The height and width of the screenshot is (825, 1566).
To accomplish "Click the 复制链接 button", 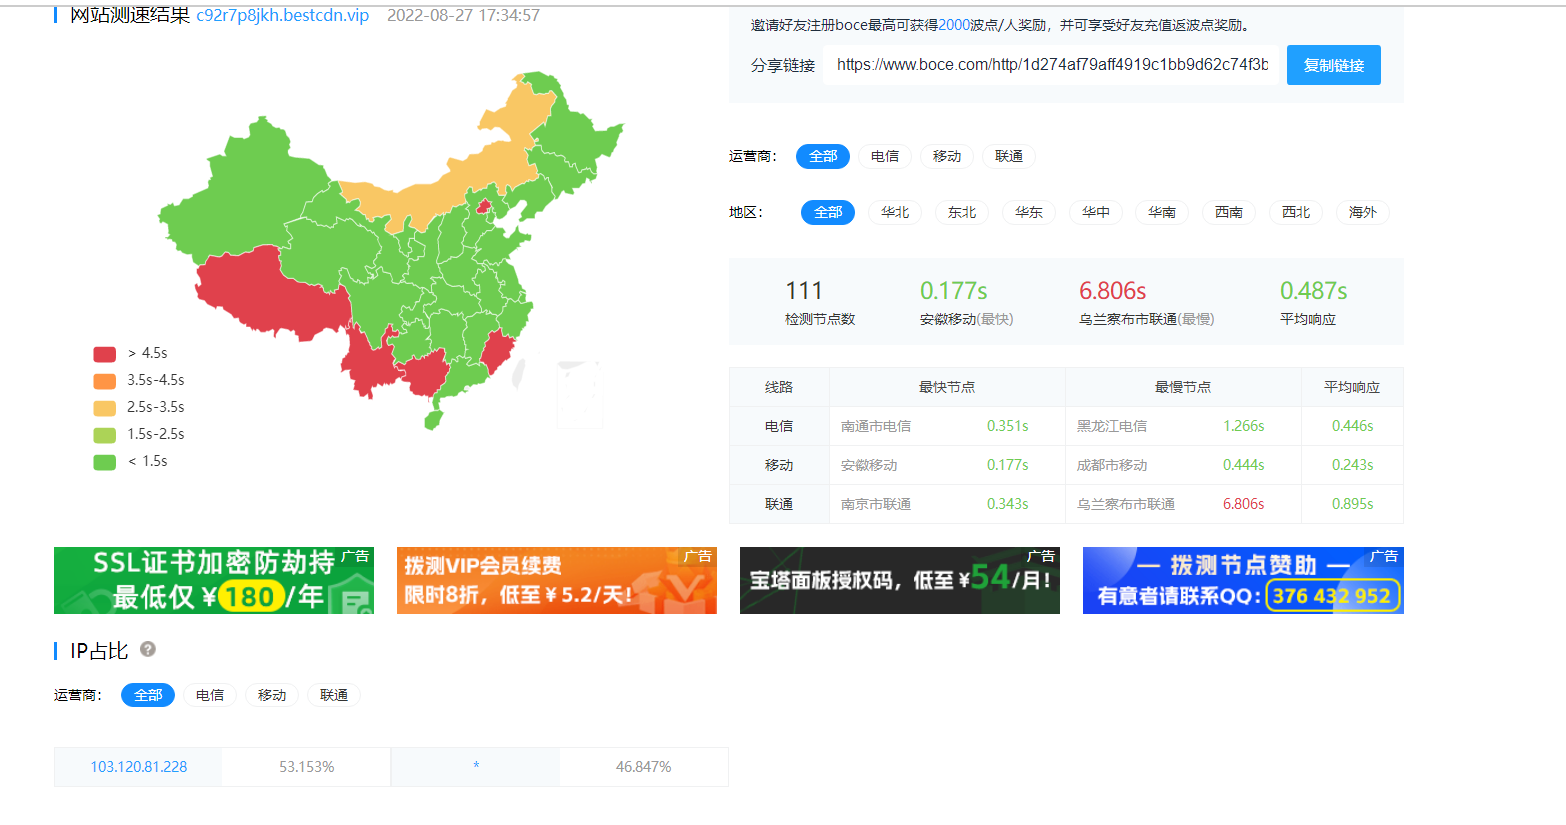I will click(x=1333, y=65).
